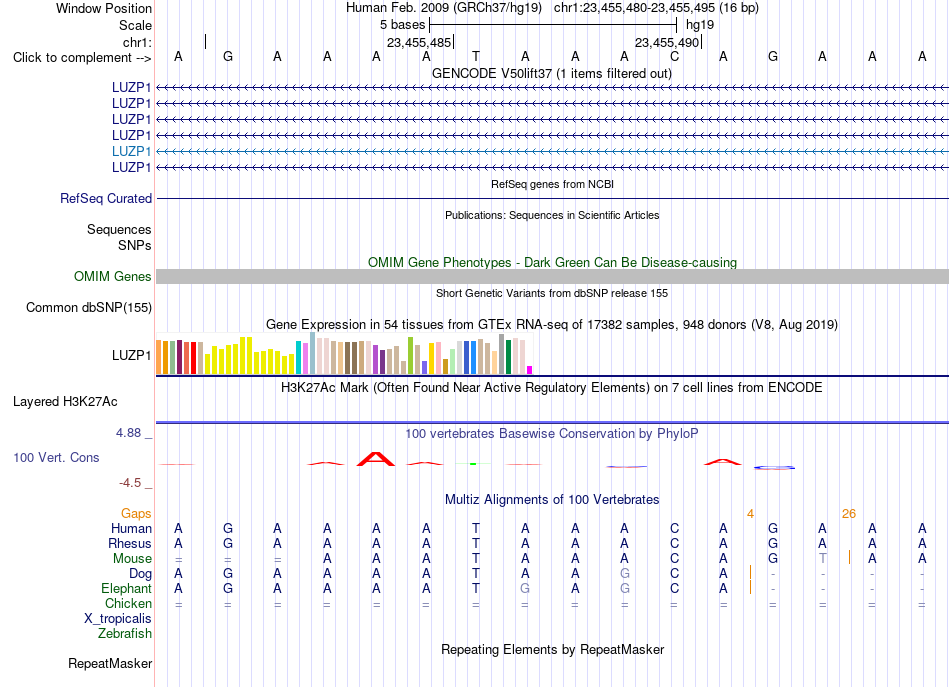This screenshot has height=687, width=950.
Task: Click the 'Elephant' species row label
Action: (x=126, y=588)
